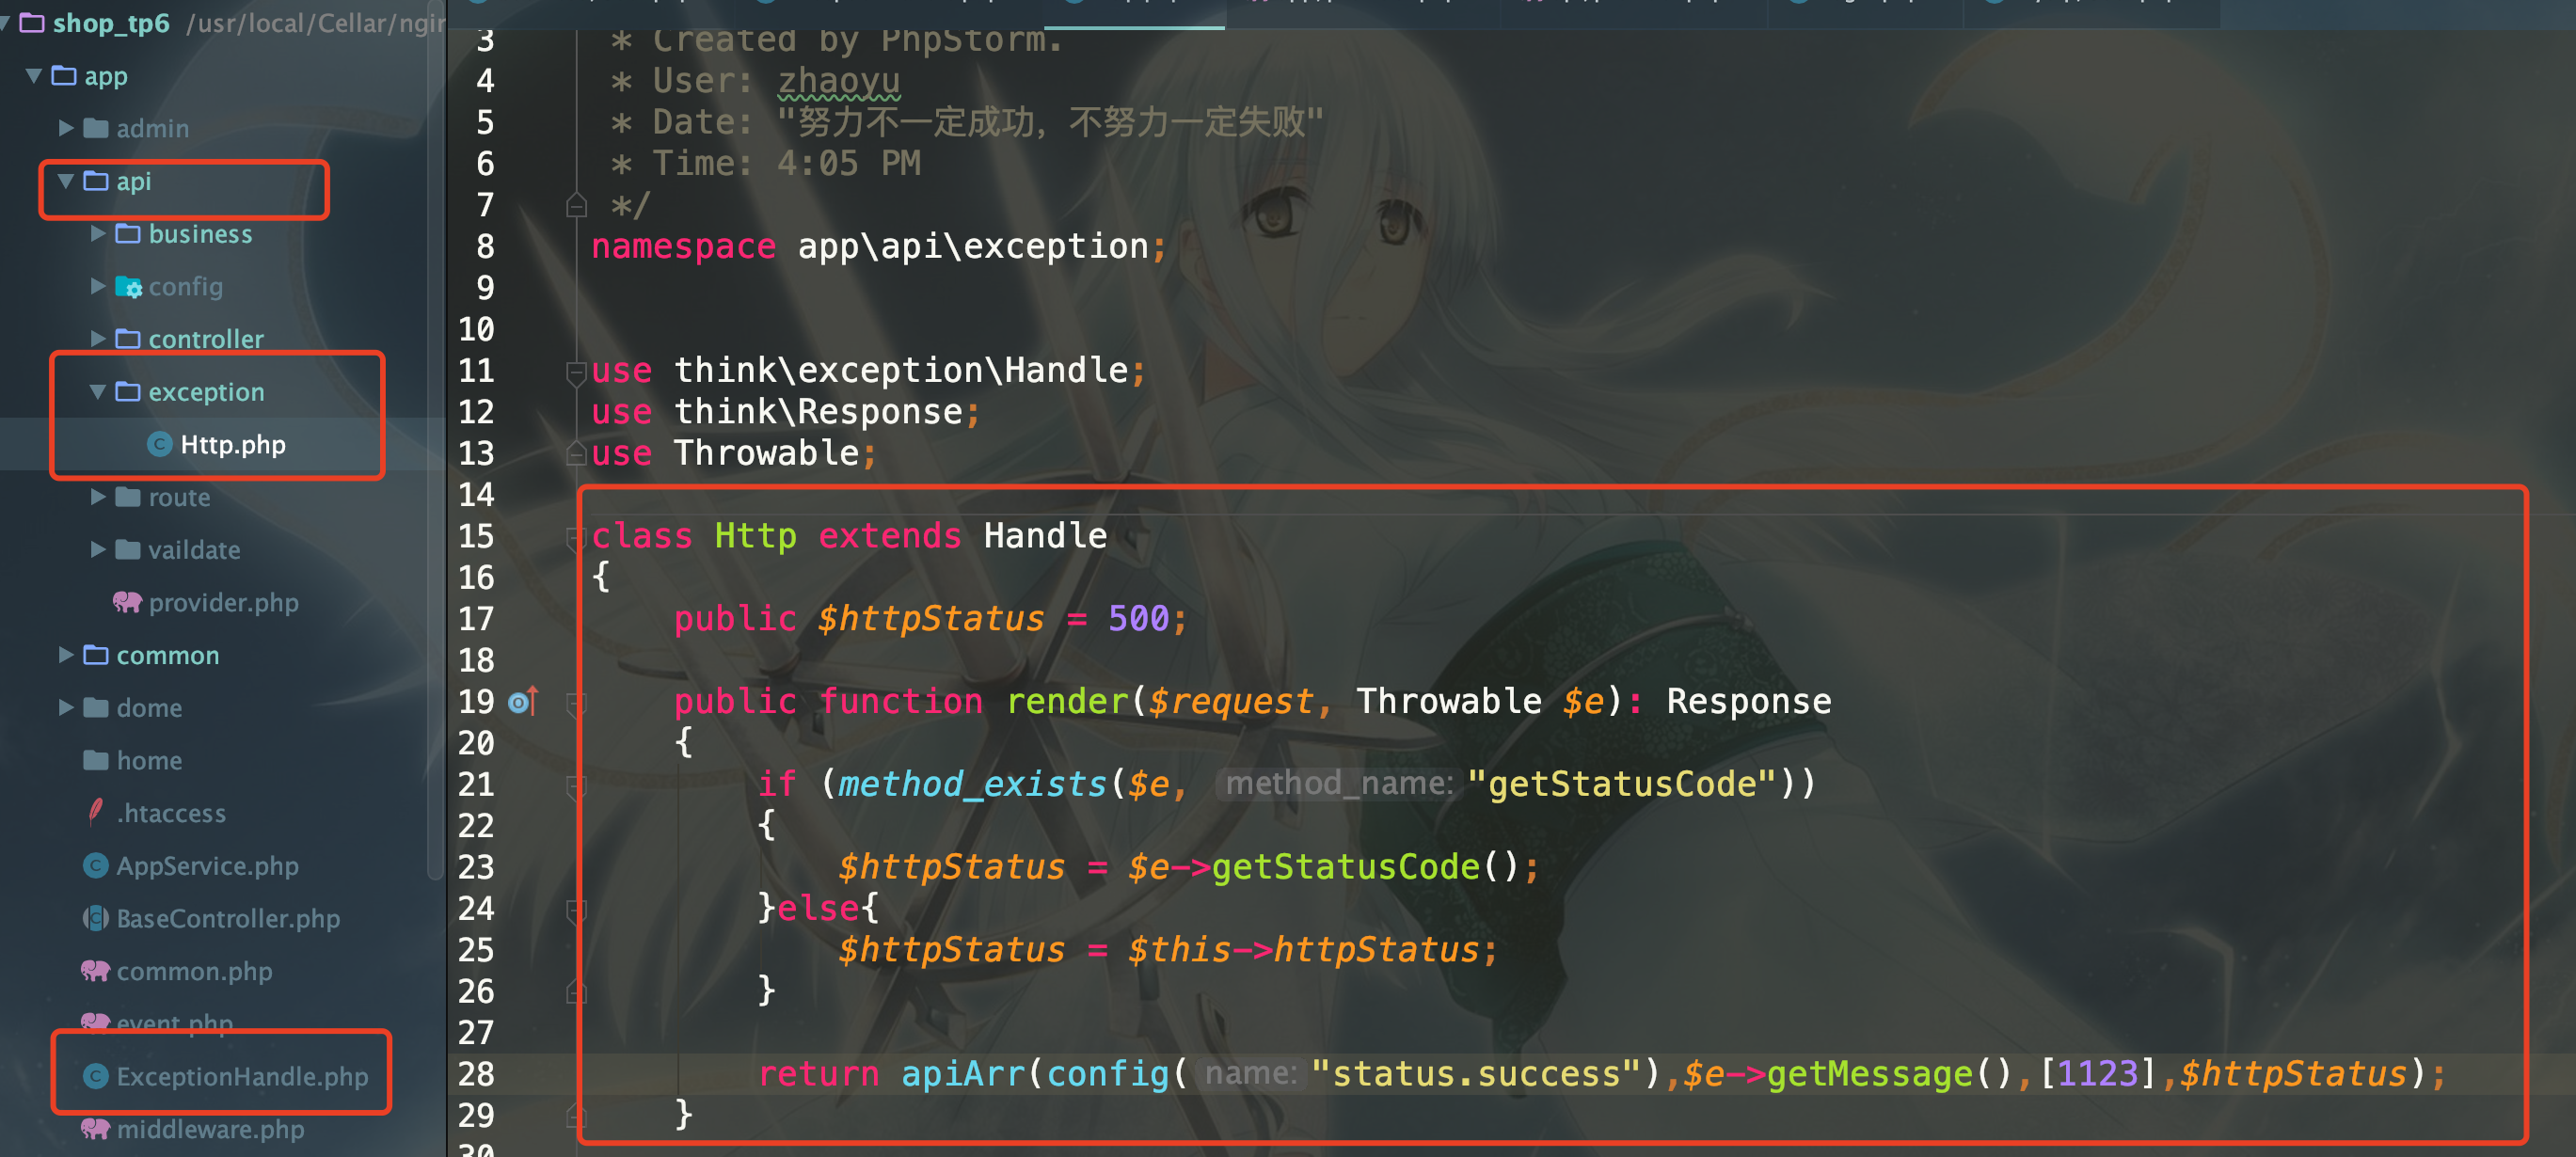Click the dome folder icon

point(96,707)
